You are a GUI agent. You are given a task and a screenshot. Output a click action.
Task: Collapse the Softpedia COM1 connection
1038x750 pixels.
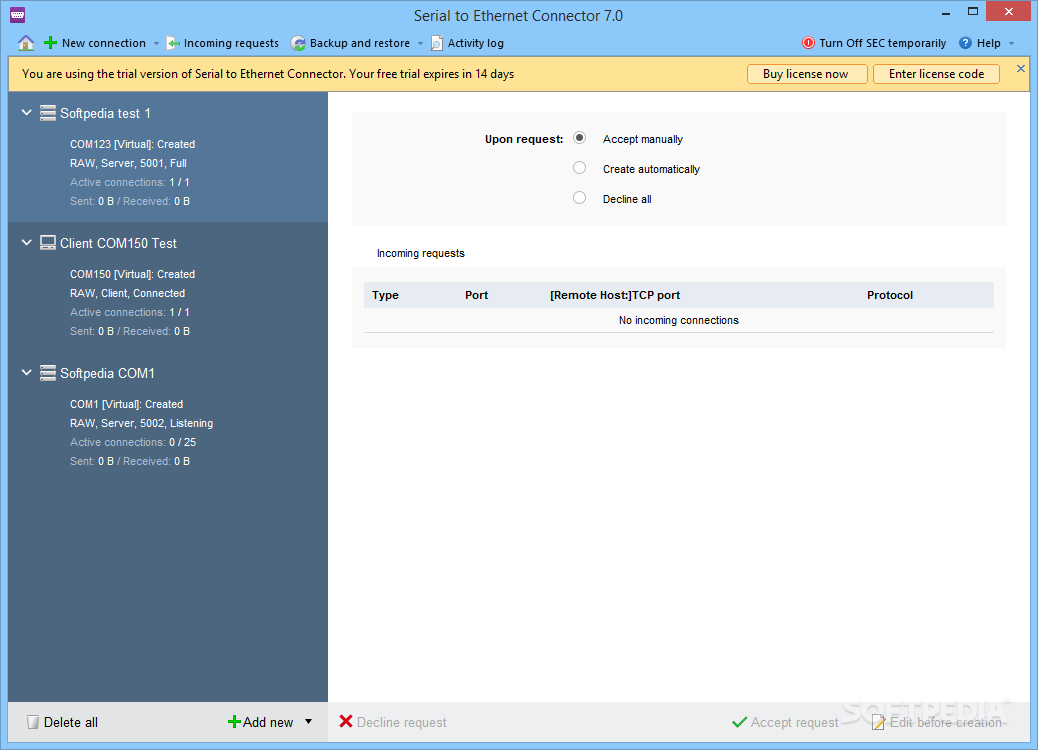tap(26, 373)
